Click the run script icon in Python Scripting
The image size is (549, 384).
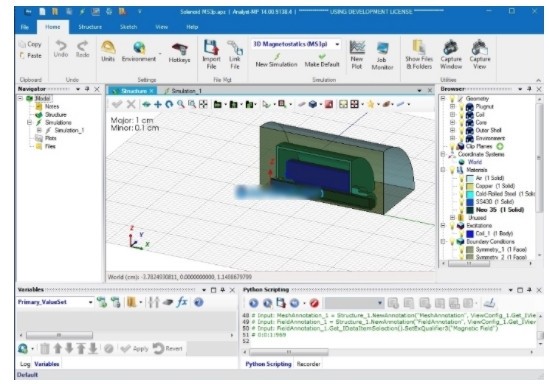(253, 303)
